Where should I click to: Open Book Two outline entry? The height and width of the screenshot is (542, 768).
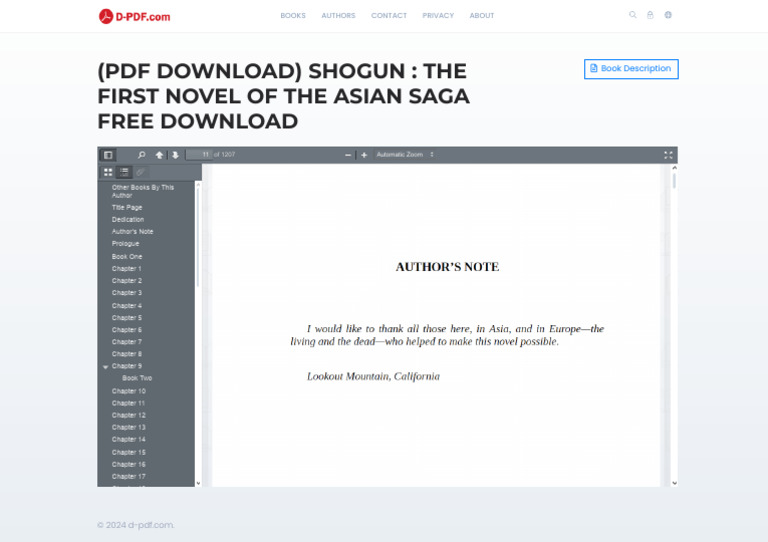tap(137, 378)
